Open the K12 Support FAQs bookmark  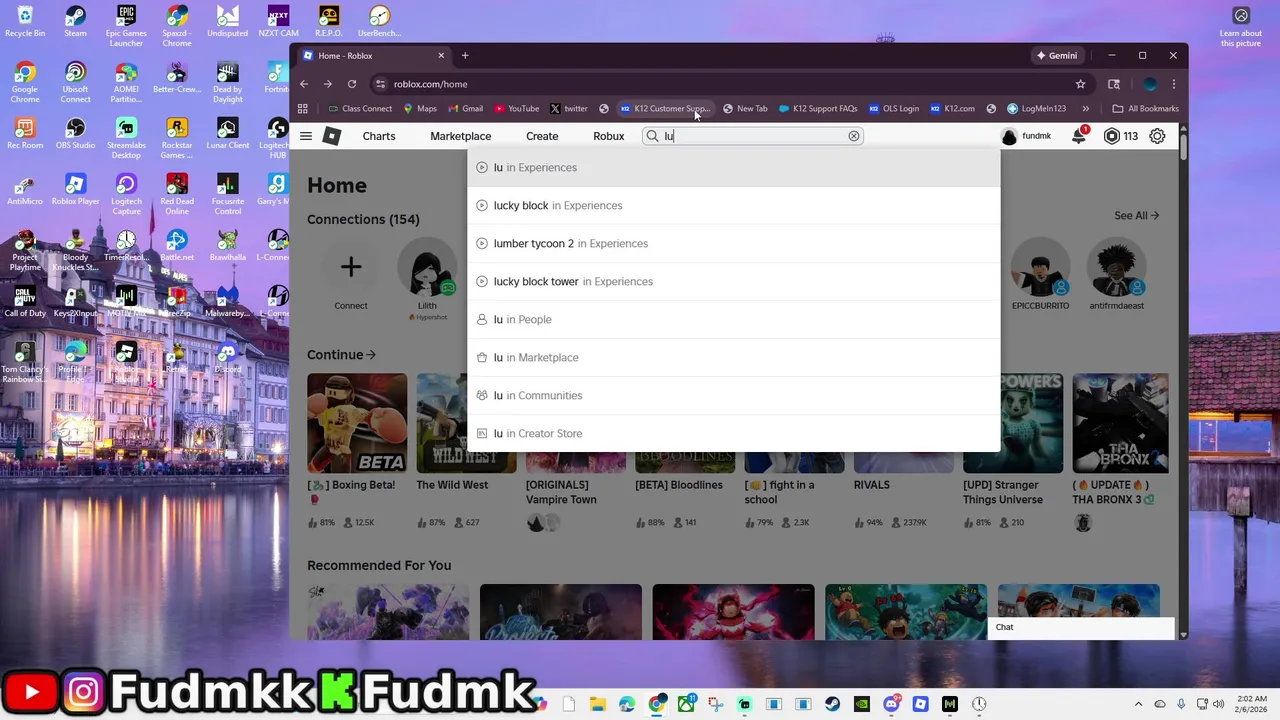[818, 108]
